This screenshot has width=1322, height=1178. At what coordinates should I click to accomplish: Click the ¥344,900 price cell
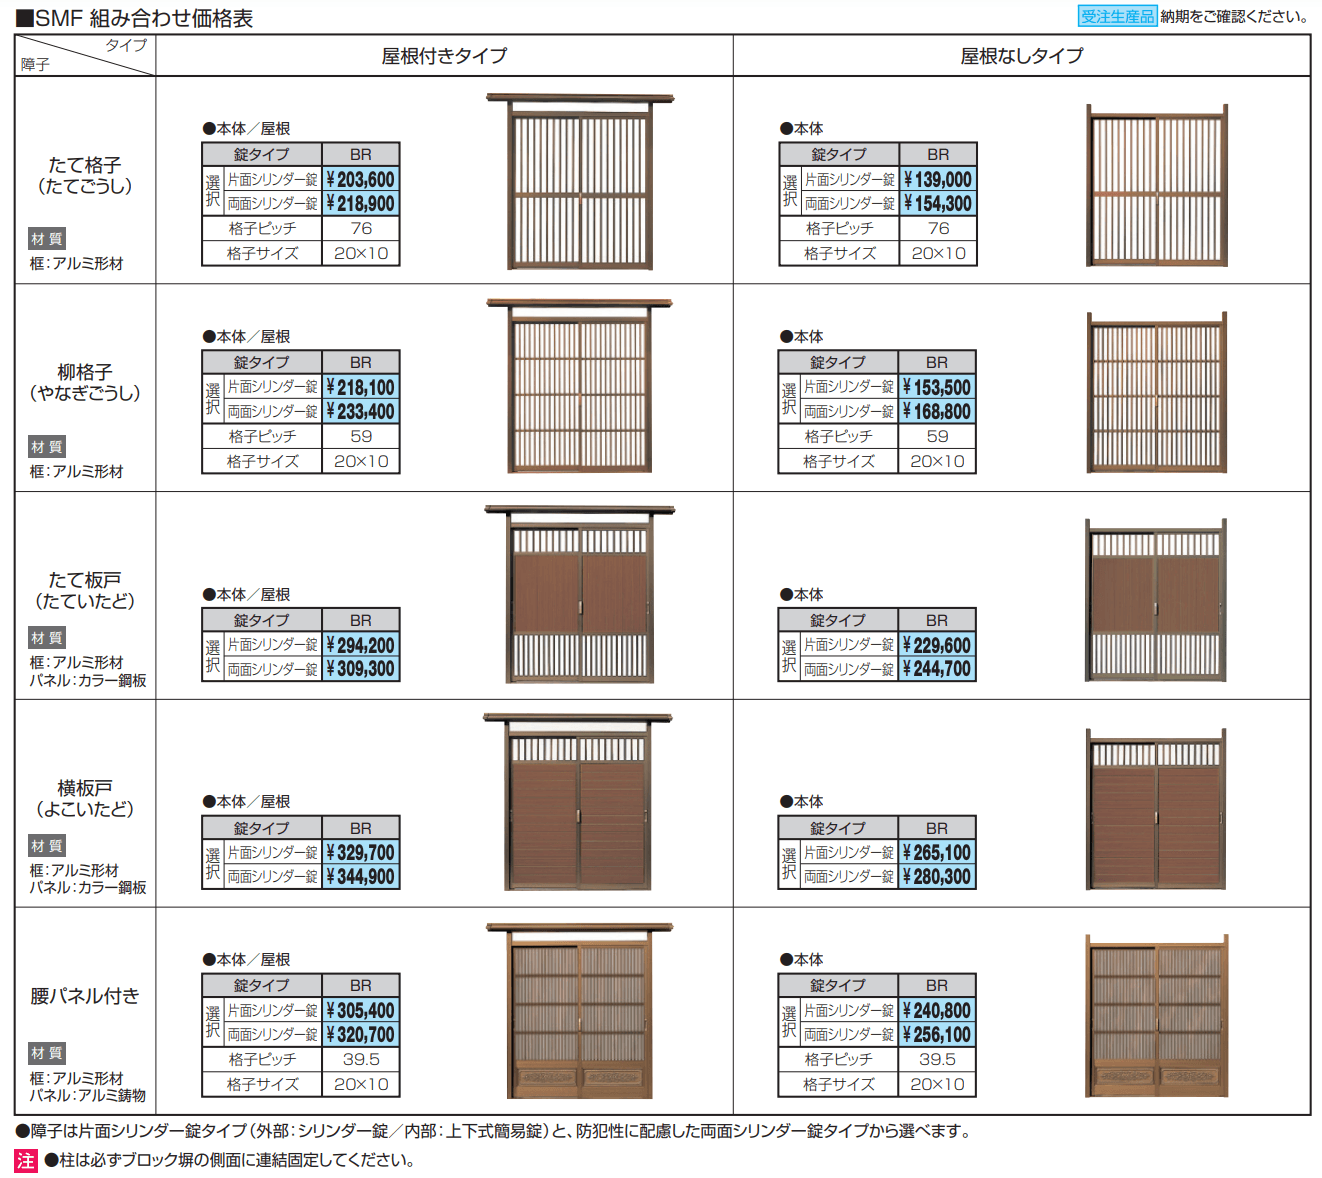[361, 877]
